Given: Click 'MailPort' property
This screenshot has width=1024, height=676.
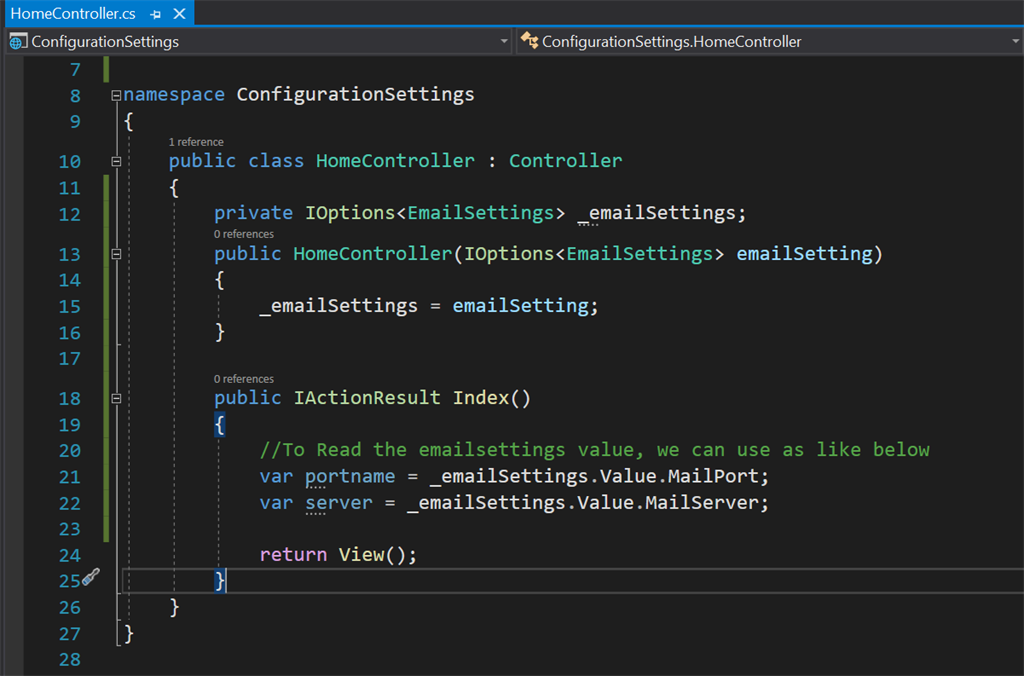Looking at the screenshot, I should [x=712, y=476].
